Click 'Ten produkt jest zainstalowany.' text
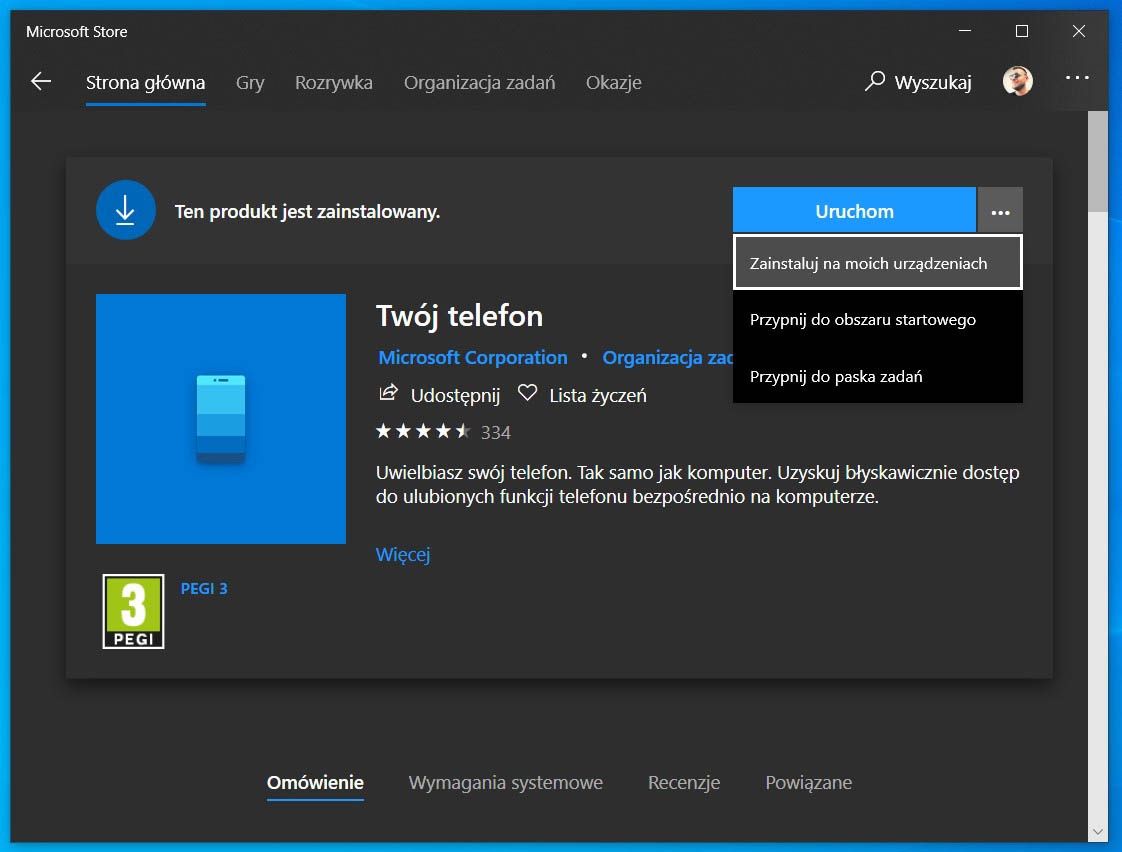1122x852 pixels. (307, 211)
